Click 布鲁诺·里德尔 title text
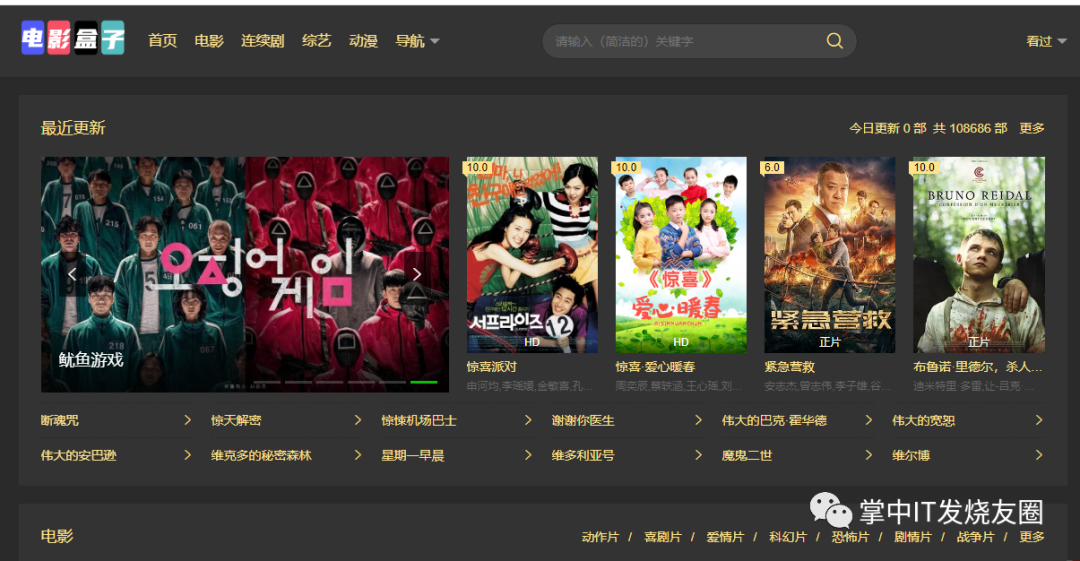The image size is (1080, 561). [x=977, y=367]
